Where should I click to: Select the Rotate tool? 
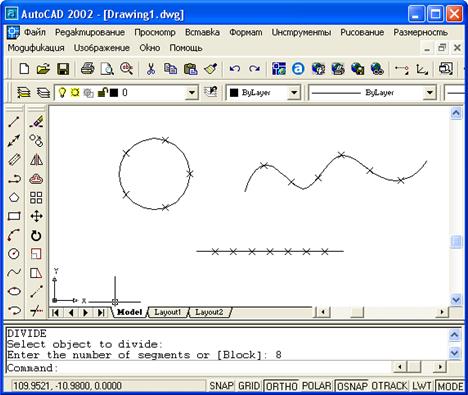coord(36,235)
